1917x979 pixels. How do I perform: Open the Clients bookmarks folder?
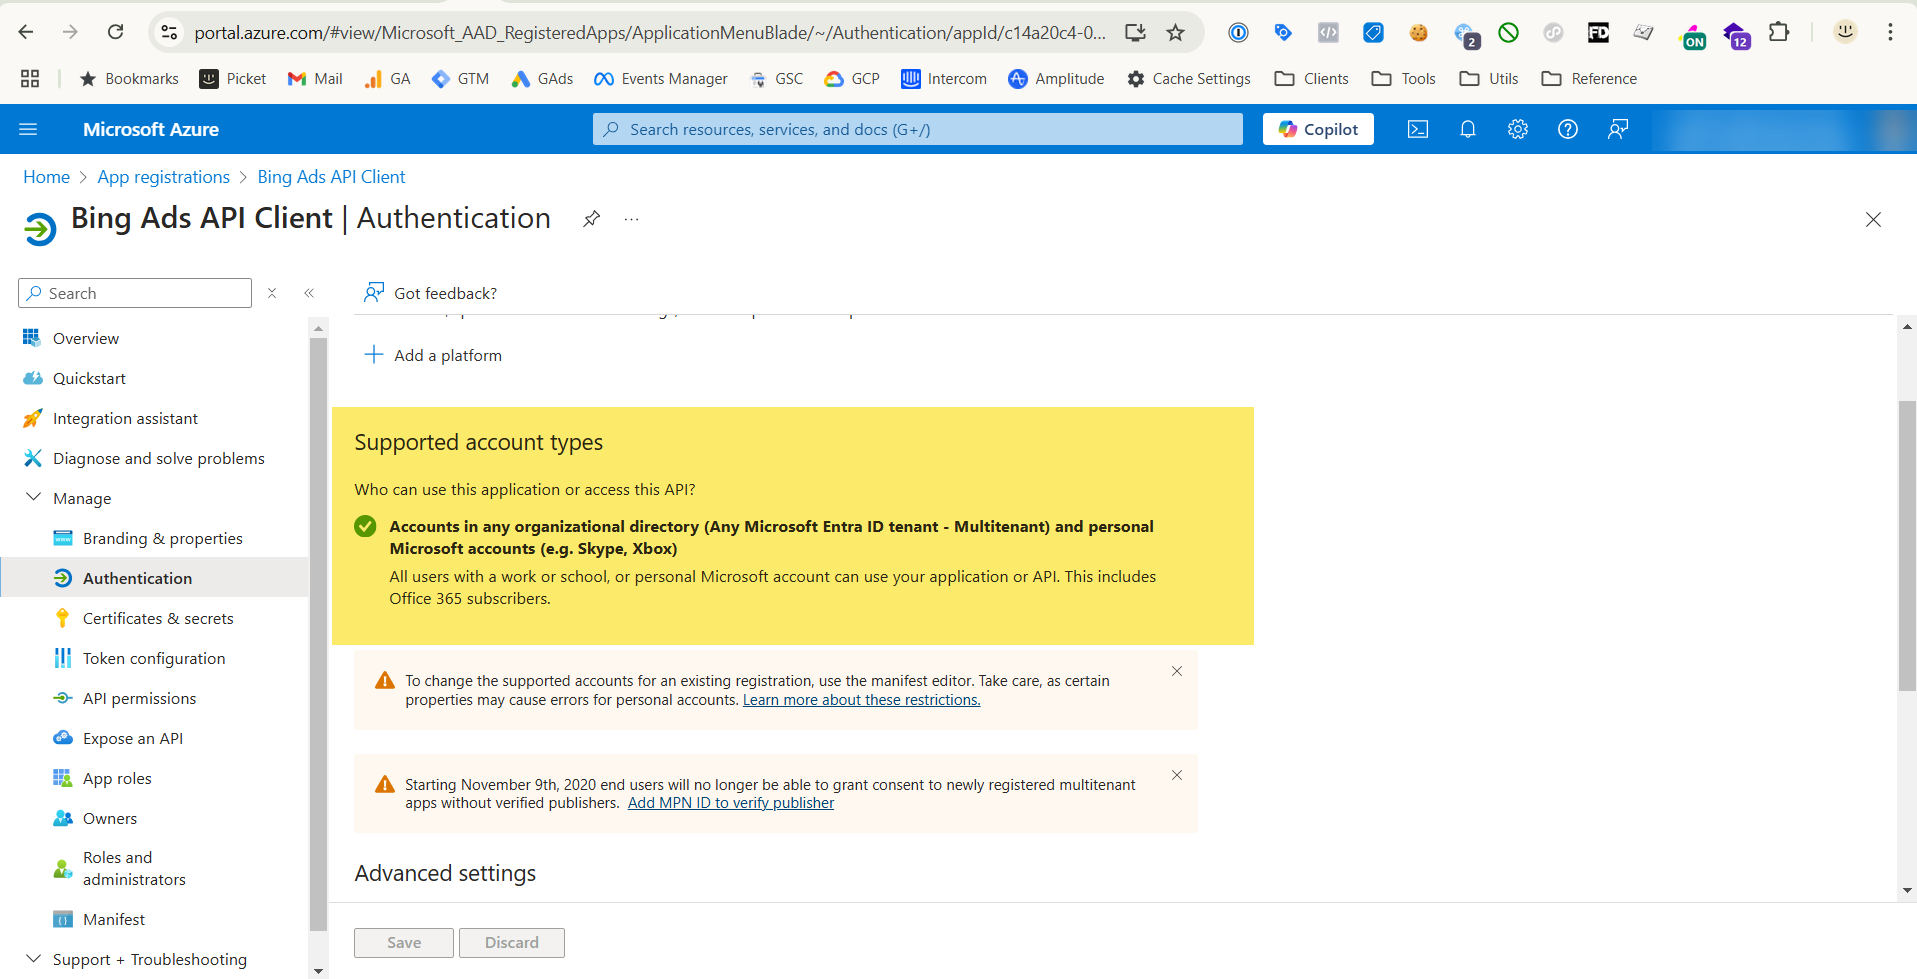1312,78
